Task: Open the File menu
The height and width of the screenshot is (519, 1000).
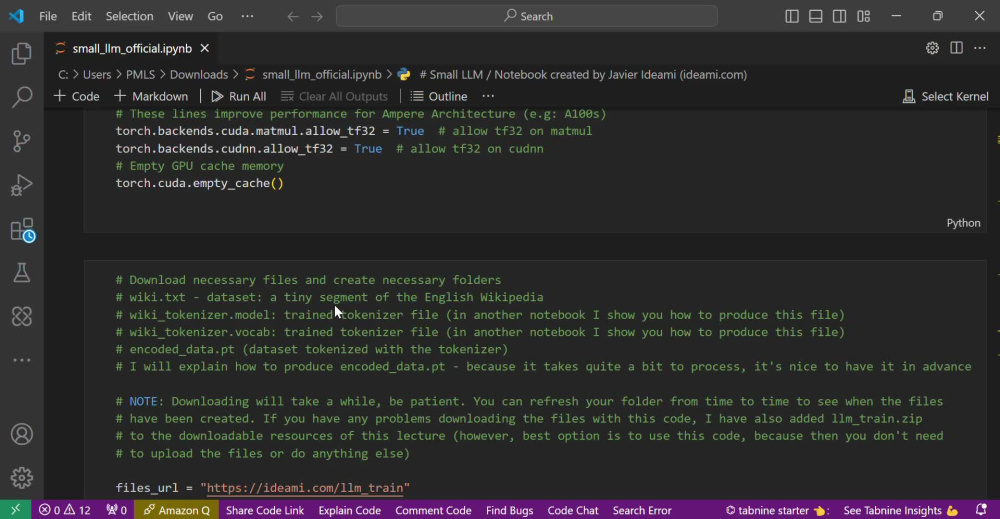Action: [x=48, y=17]
